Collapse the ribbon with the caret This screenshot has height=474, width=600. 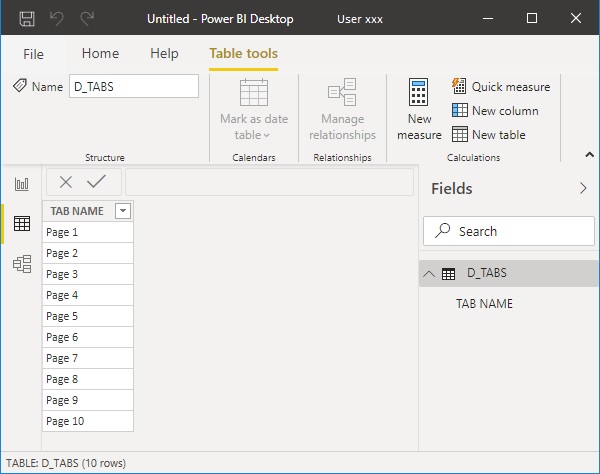tap(589, 155)
